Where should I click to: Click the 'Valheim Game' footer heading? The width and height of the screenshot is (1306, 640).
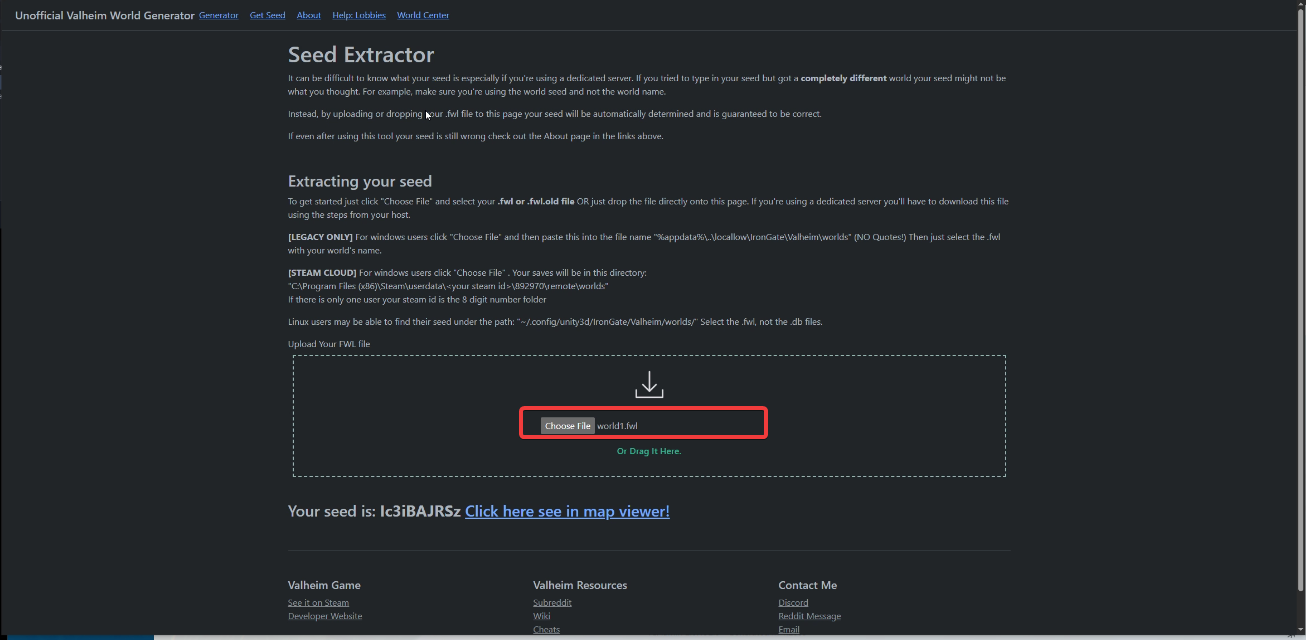pos(324,585)
